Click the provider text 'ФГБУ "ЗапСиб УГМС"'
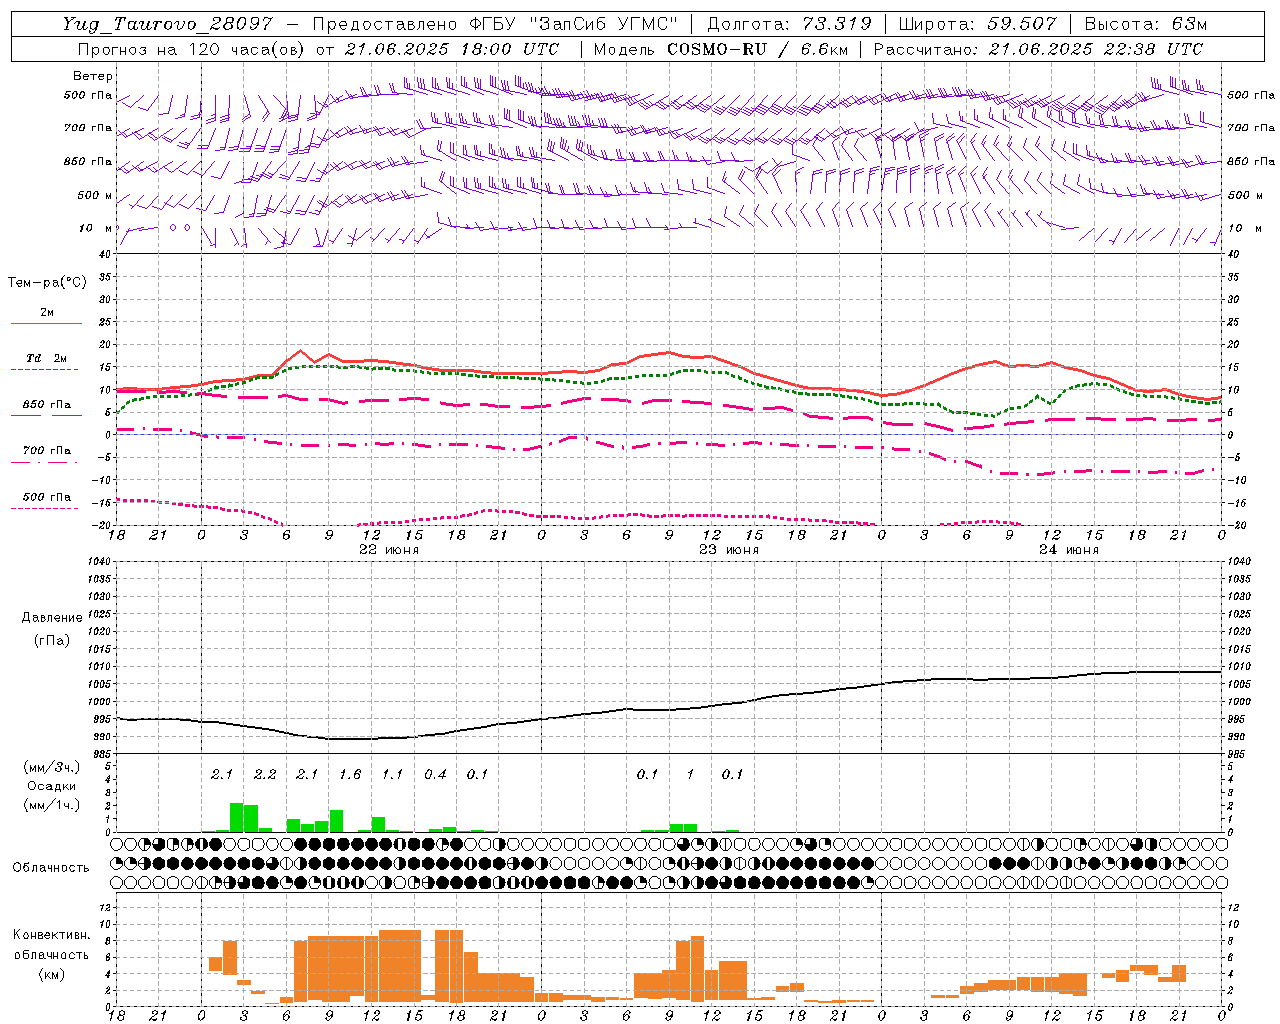The width and height of the screenshot is (1280, 1024). 573,24
